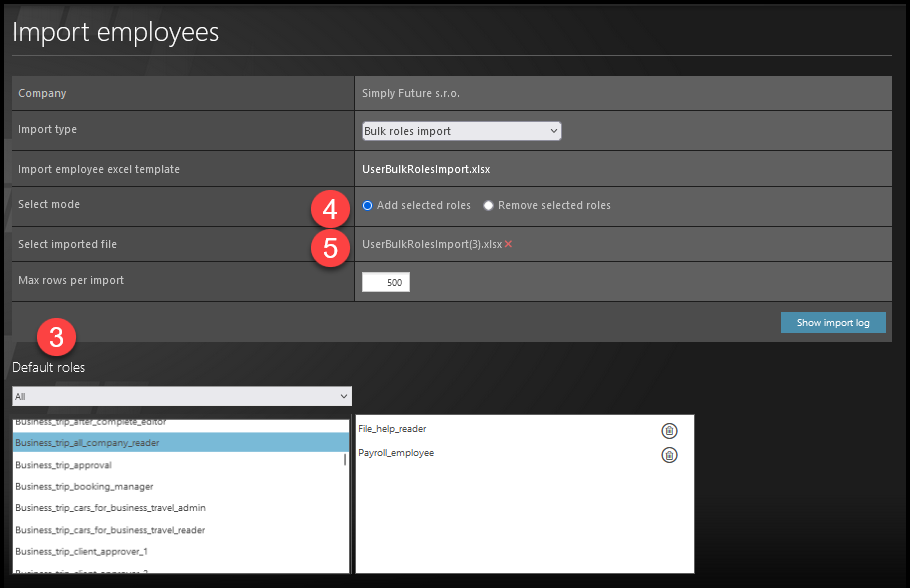Click the Payroll_employee assigned role entry
Viewport: 910px width, 588px height.
click(x=396, y=453)
